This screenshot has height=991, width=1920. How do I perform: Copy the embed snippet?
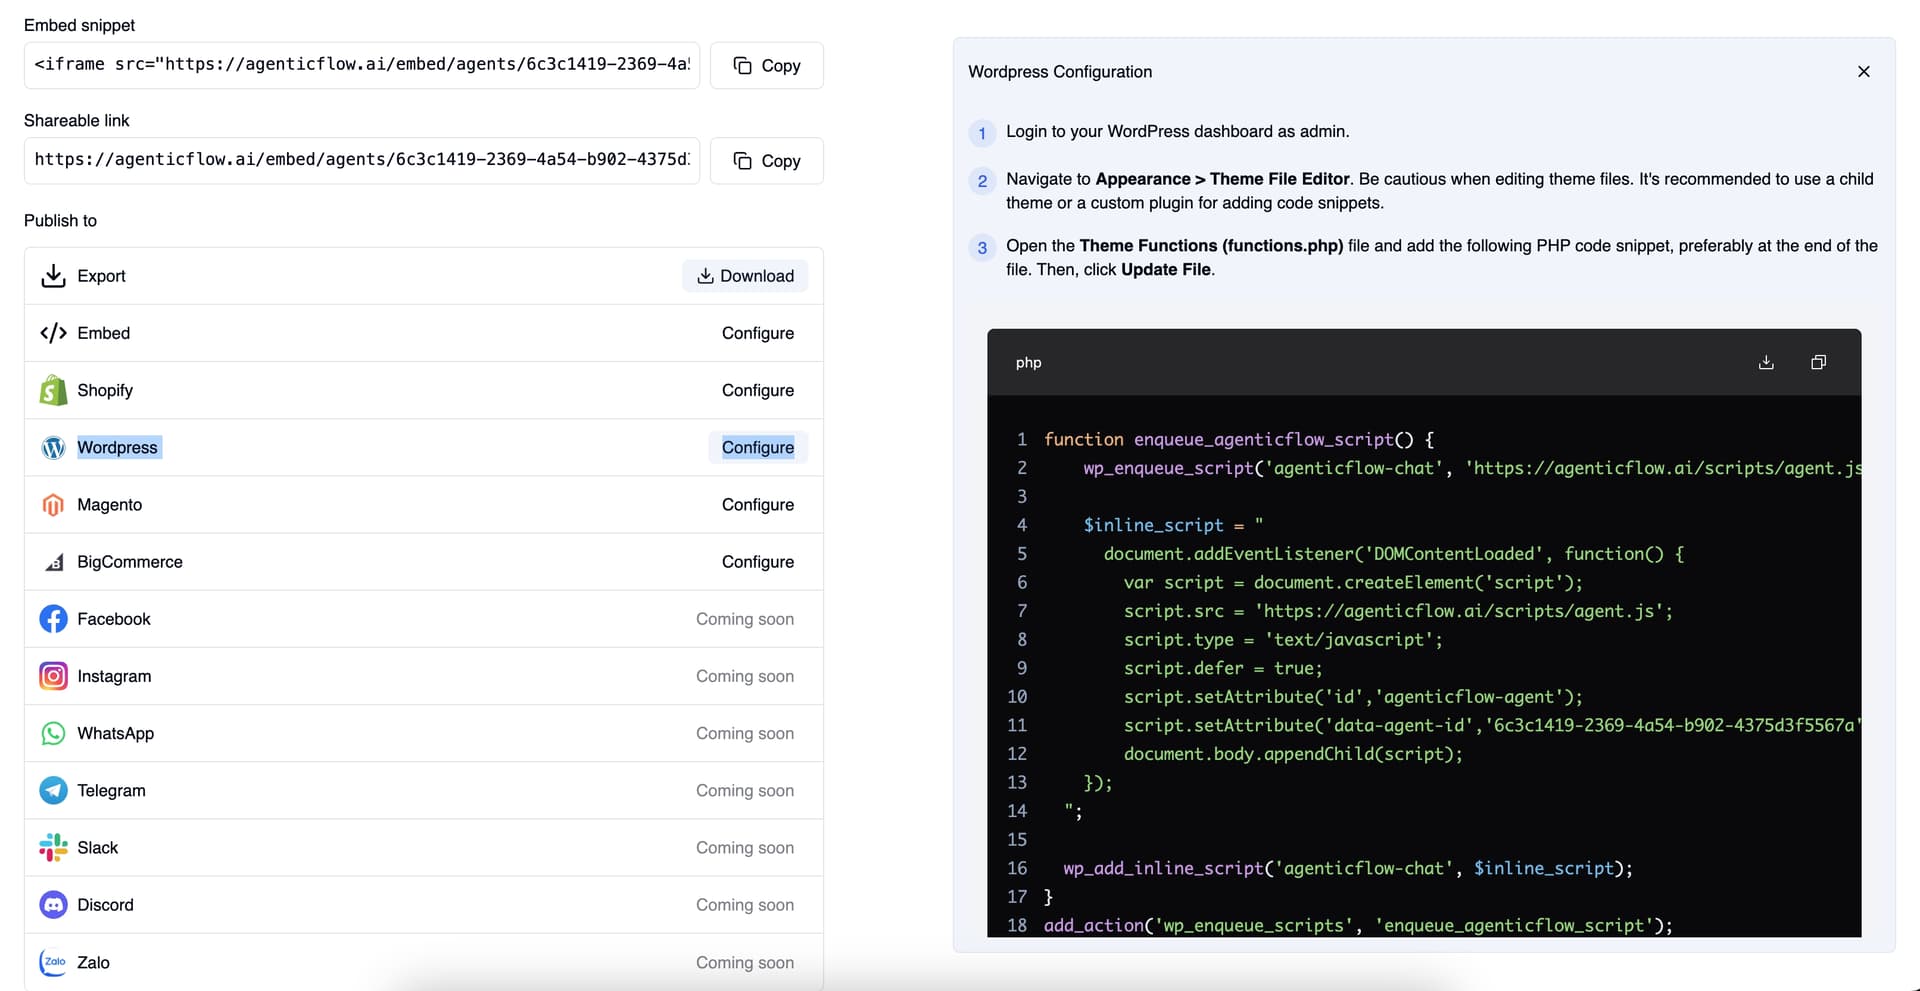click(x=766, y=66)
